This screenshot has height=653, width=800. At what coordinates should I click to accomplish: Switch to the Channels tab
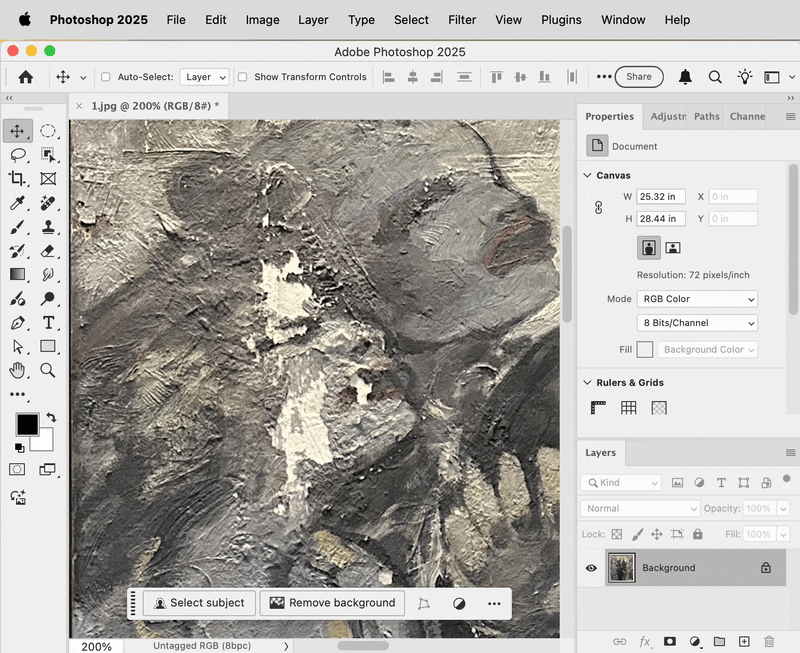point(747,116)
